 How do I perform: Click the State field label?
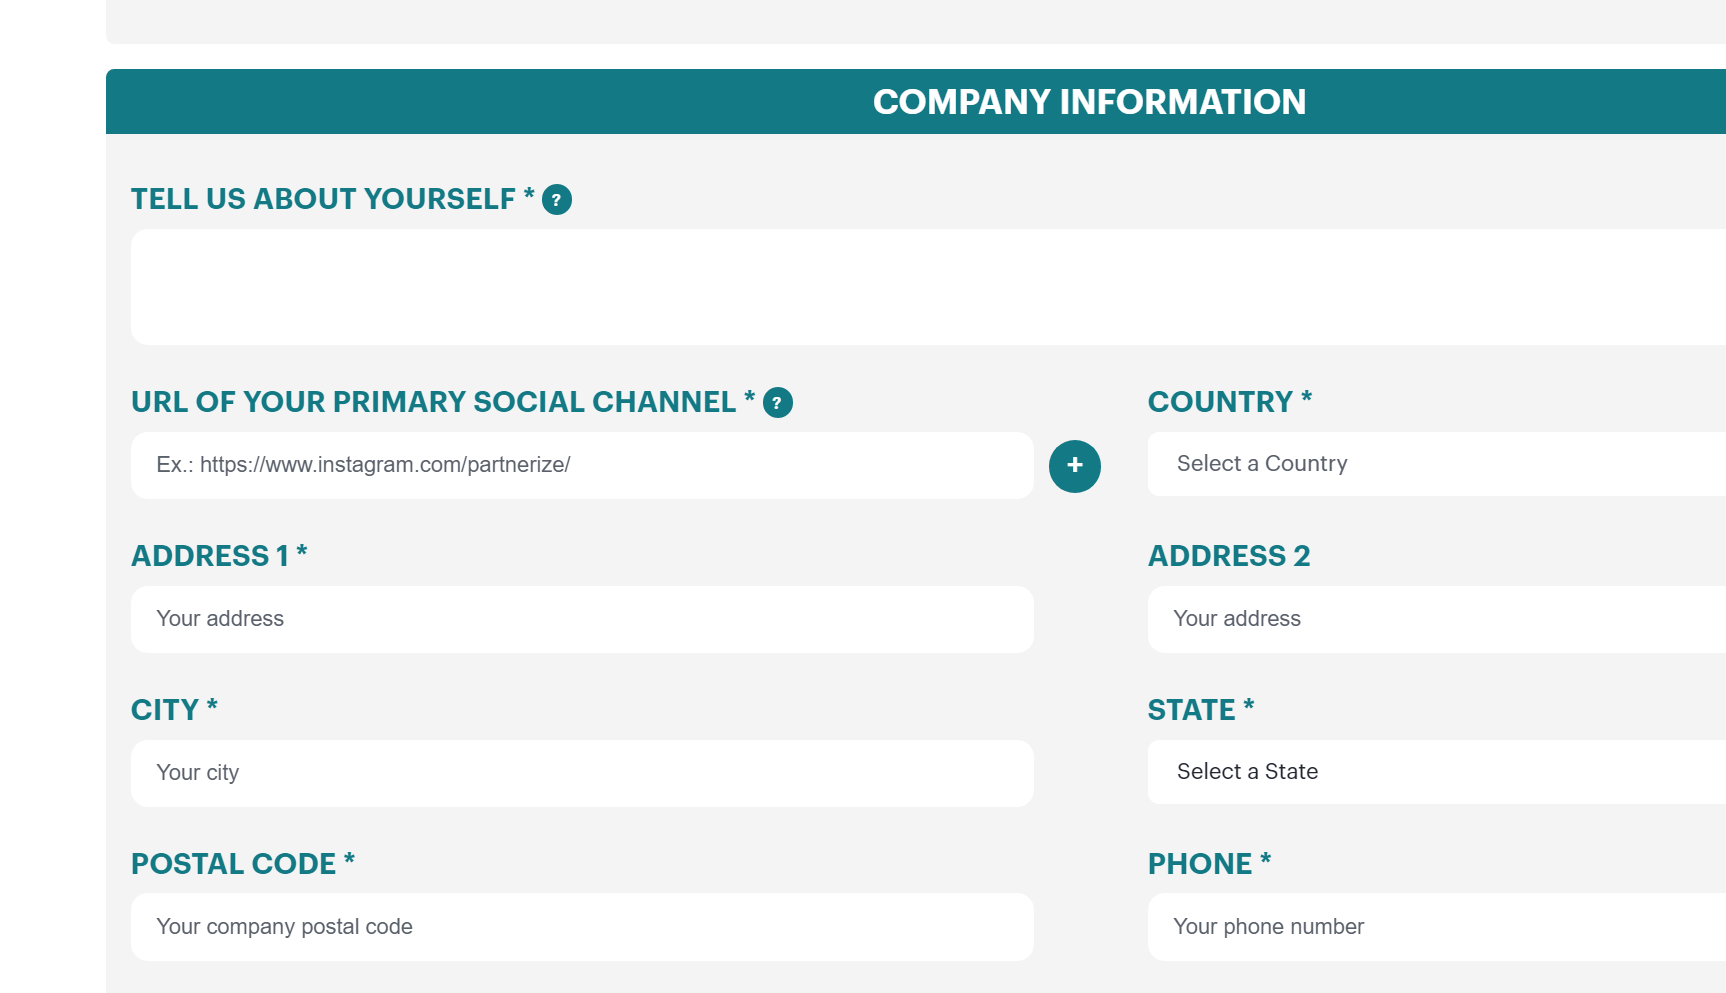click(1191, 710)
